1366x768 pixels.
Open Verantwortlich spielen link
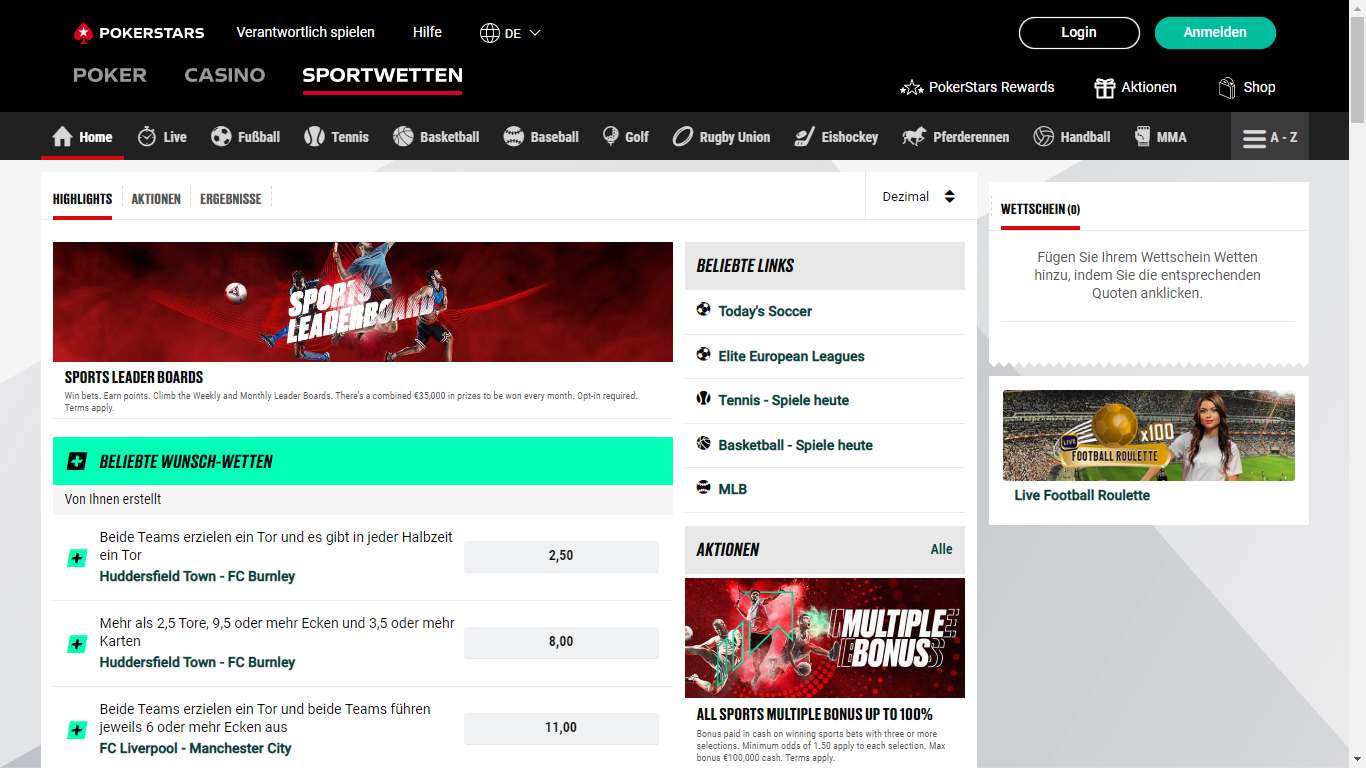pyautogui.click(x=306, y=32)
